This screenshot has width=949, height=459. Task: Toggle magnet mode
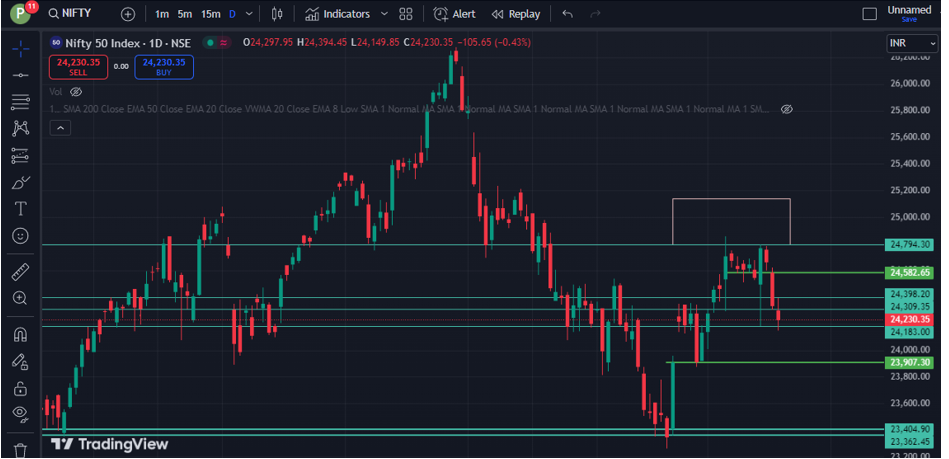(x=21, y=335)
